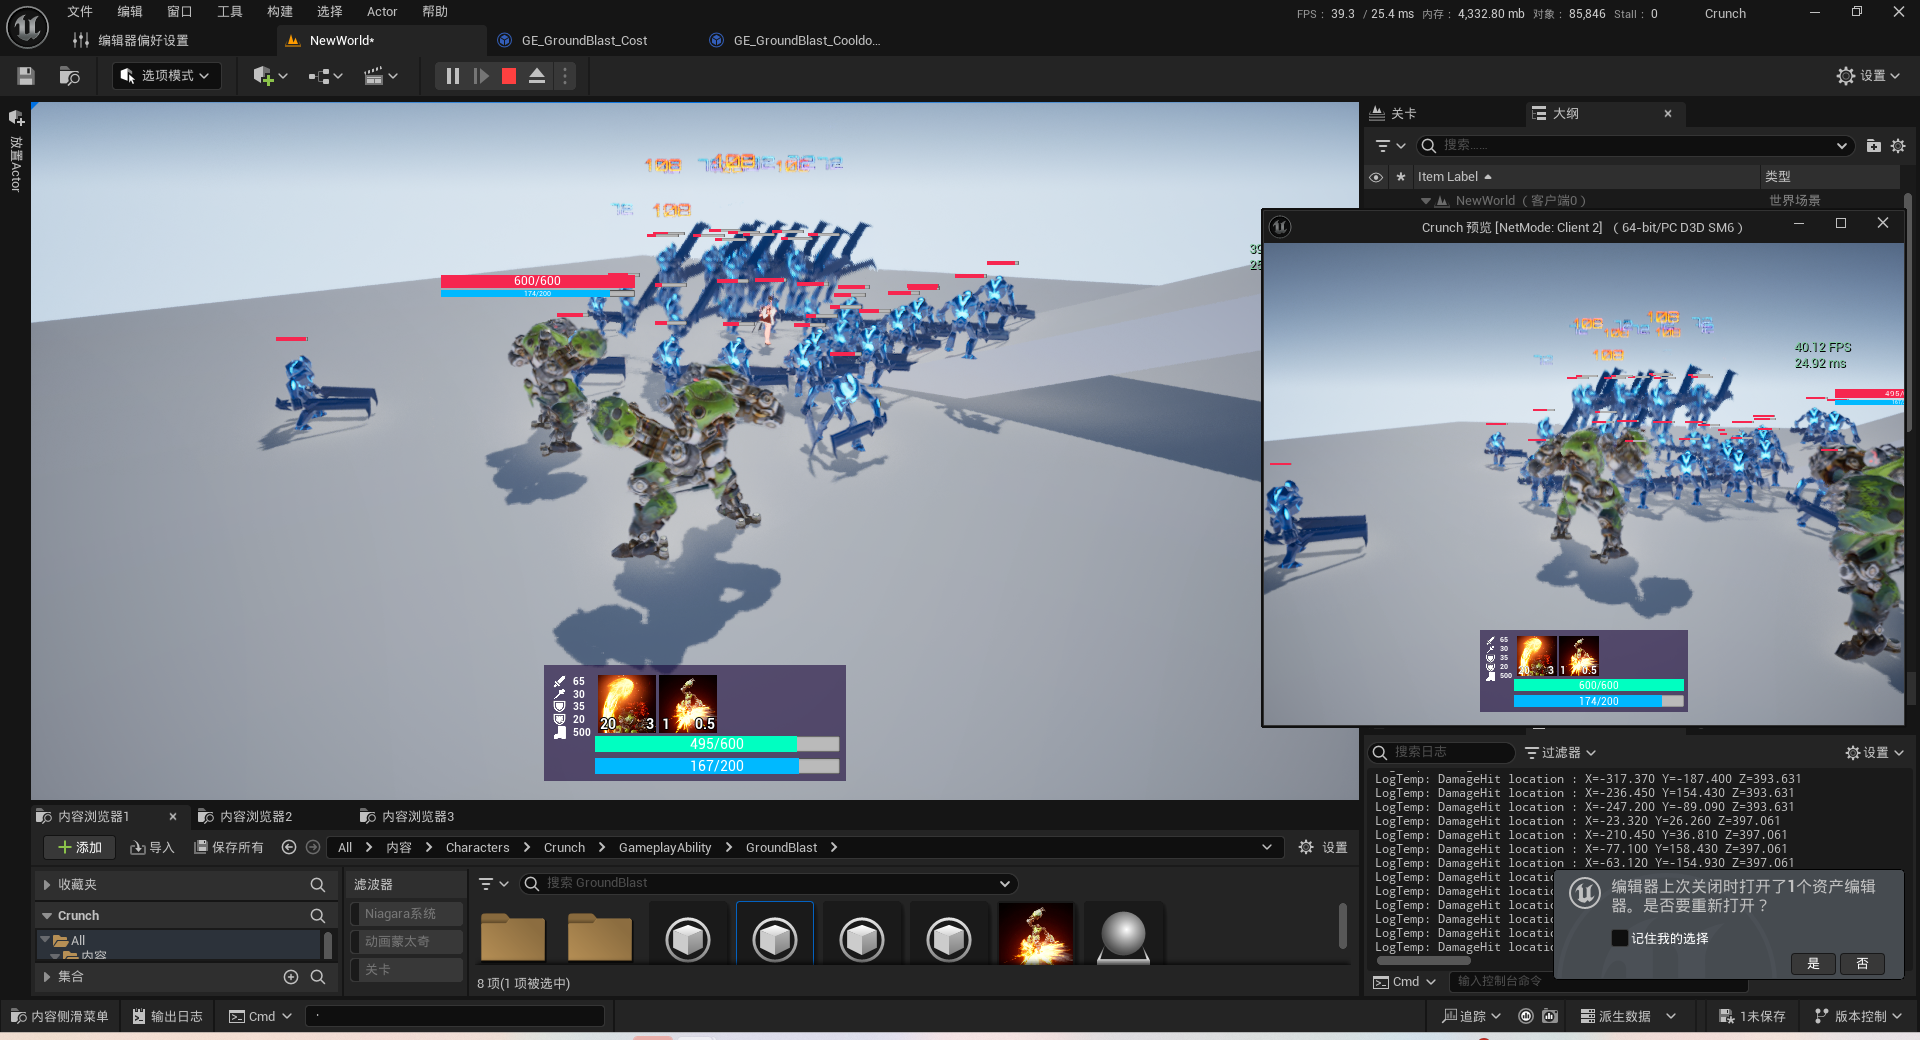Eject from the player controller
1920x1040 pixels.
(x=537, y=76)
